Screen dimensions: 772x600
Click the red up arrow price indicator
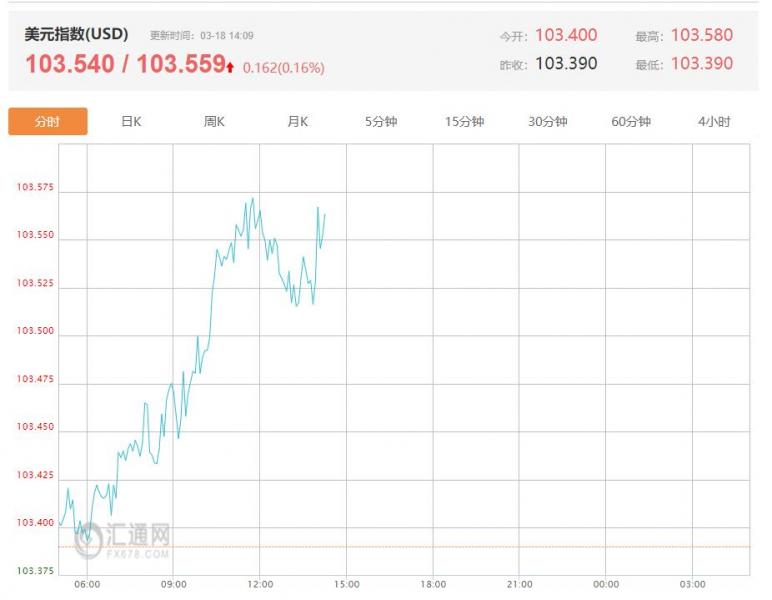click(x=230, y=67)
